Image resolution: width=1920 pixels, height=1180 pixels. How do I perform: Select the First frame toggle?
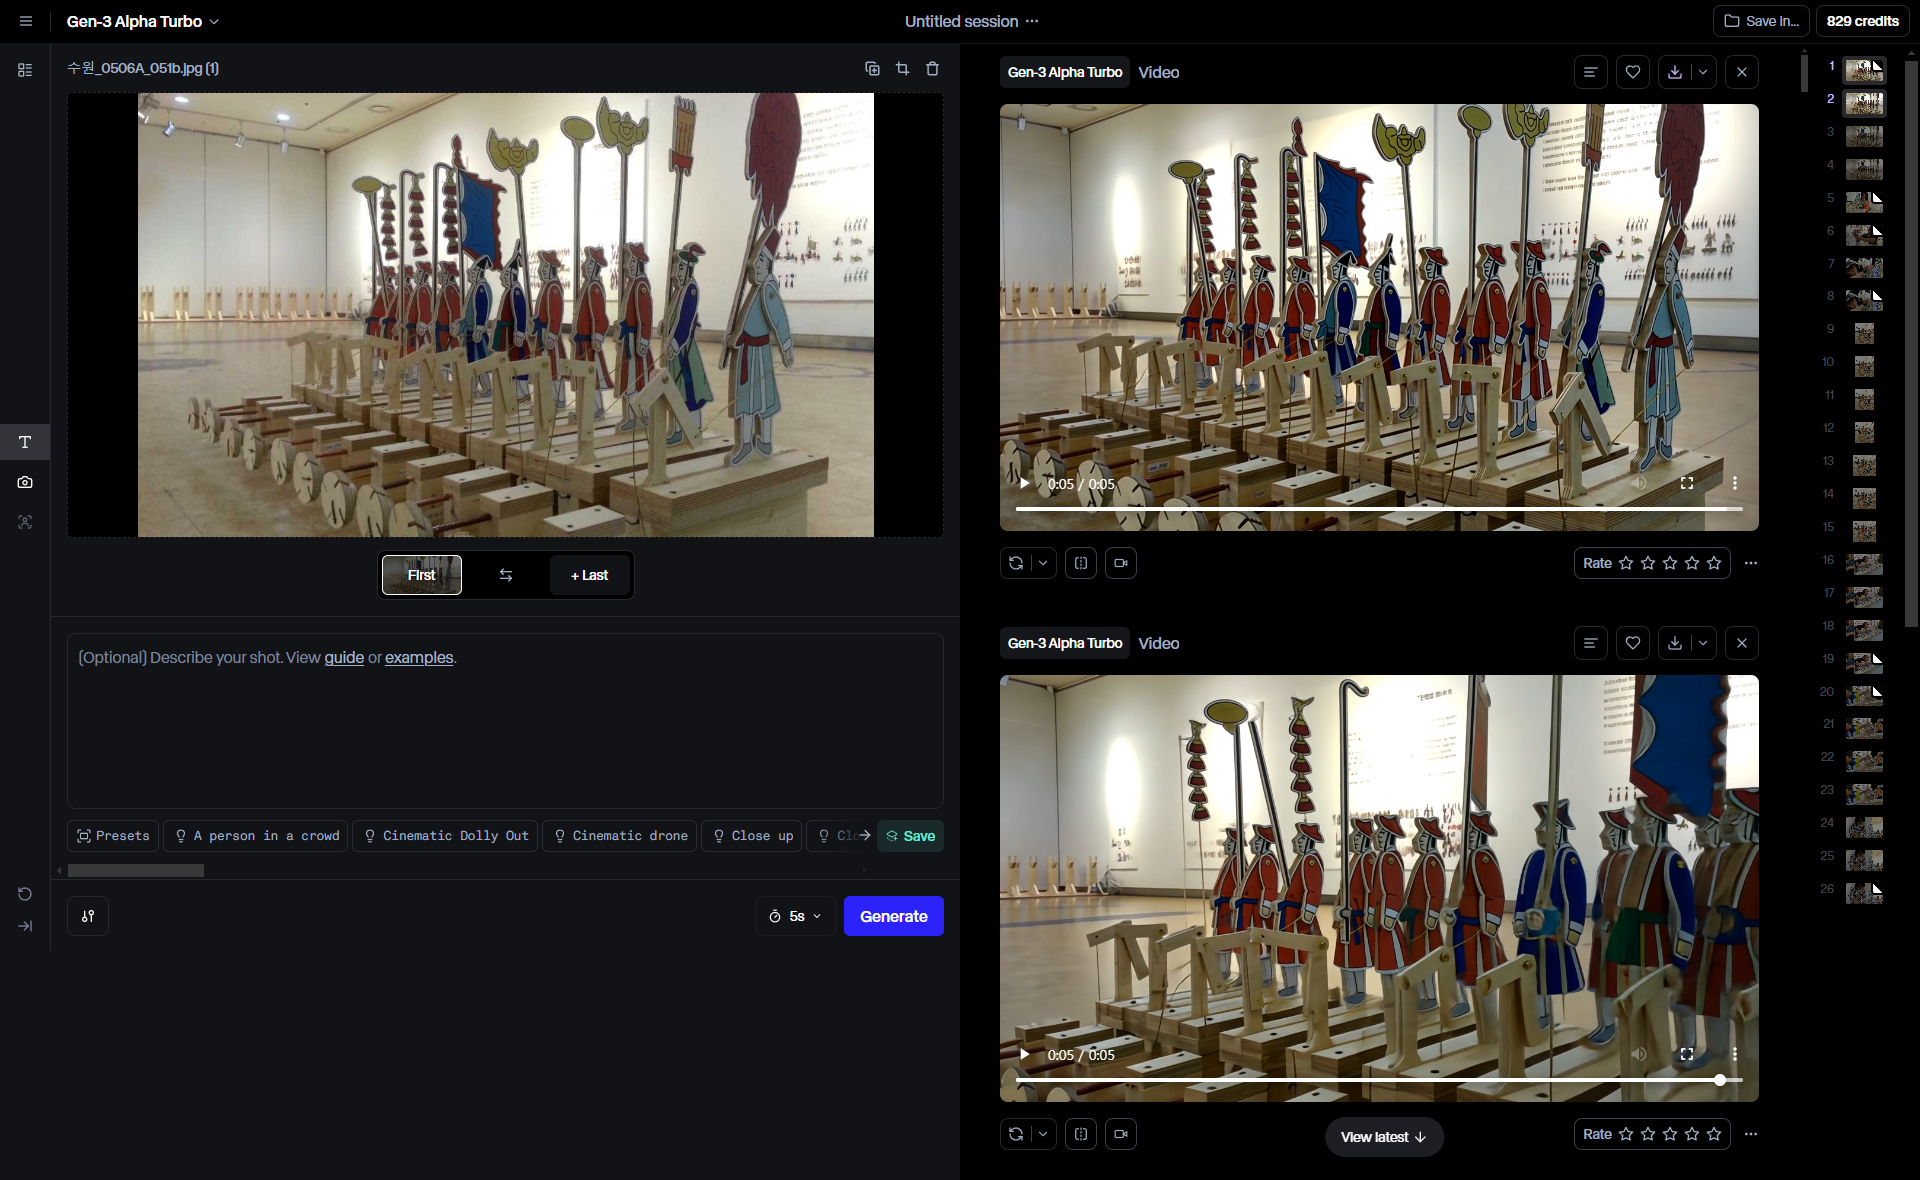point(421,575)
